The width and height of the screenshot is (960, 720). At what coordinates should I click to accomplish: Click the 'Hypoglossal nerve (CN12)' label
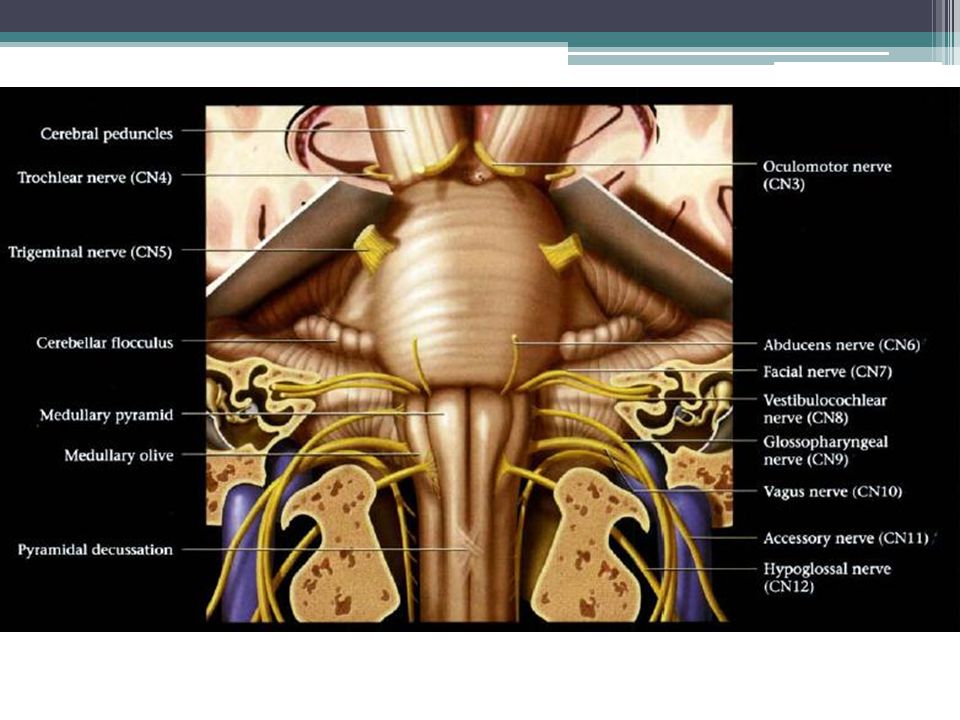(827, 578)
